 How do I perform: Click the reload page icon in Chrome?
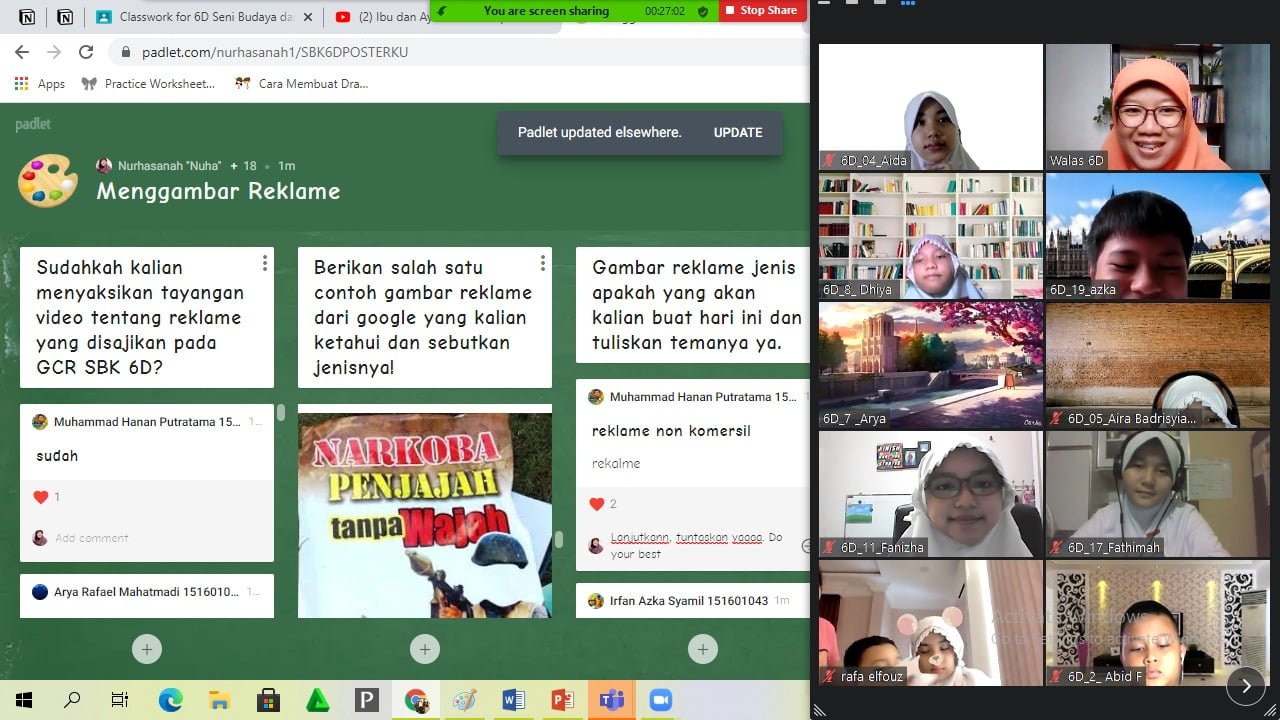[87, 51]
